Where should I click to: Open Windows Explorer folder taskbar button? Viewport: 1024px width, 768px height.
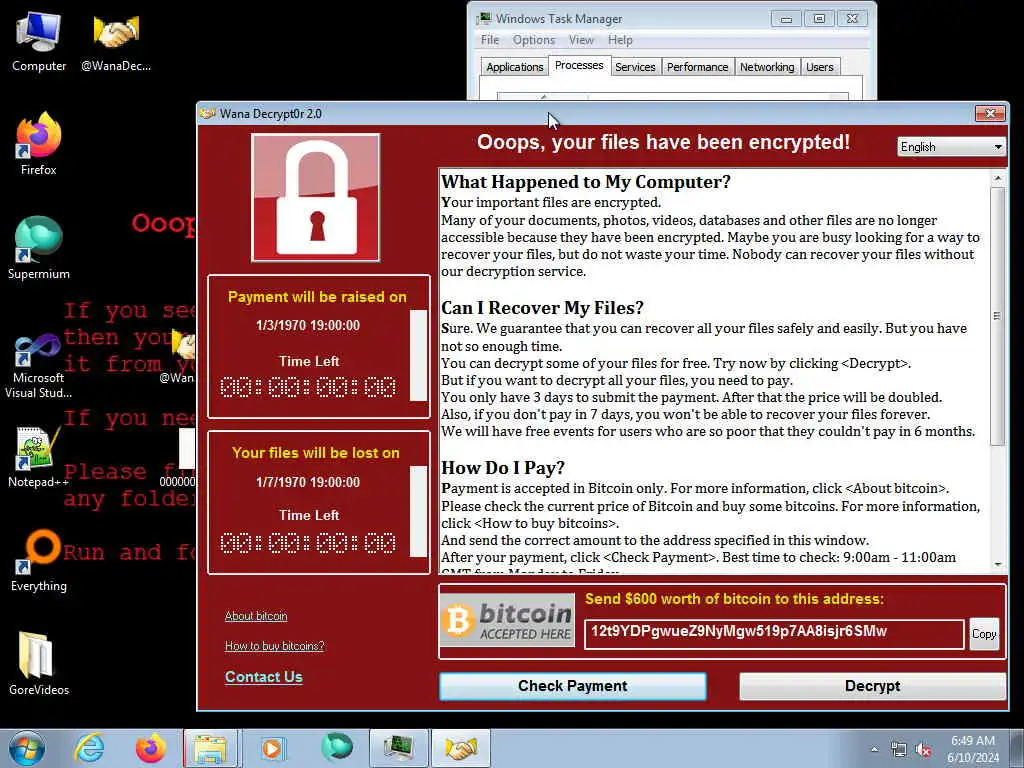210,748
